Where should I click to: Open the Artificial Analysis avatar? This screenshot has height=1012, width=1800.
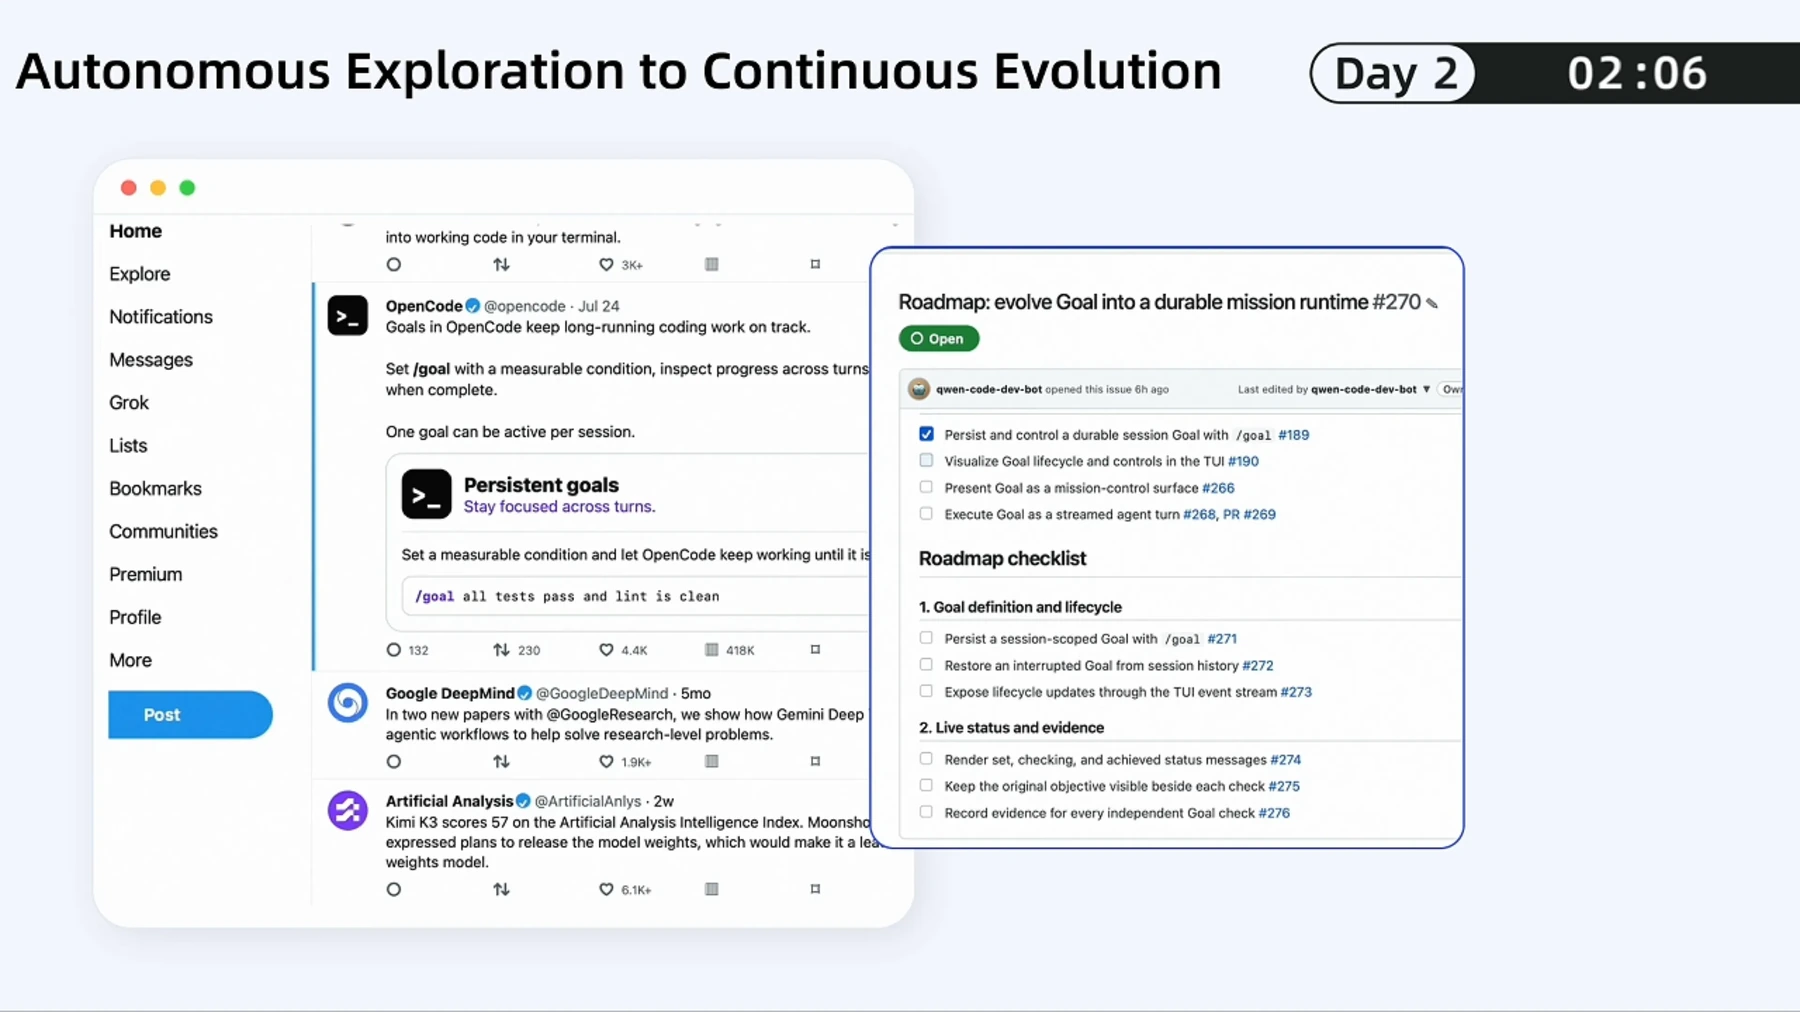pos(348,811)
